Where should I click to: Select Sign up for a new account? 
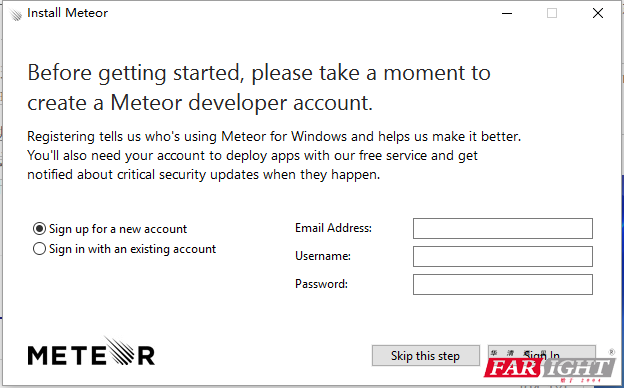[x=110, y=229]
